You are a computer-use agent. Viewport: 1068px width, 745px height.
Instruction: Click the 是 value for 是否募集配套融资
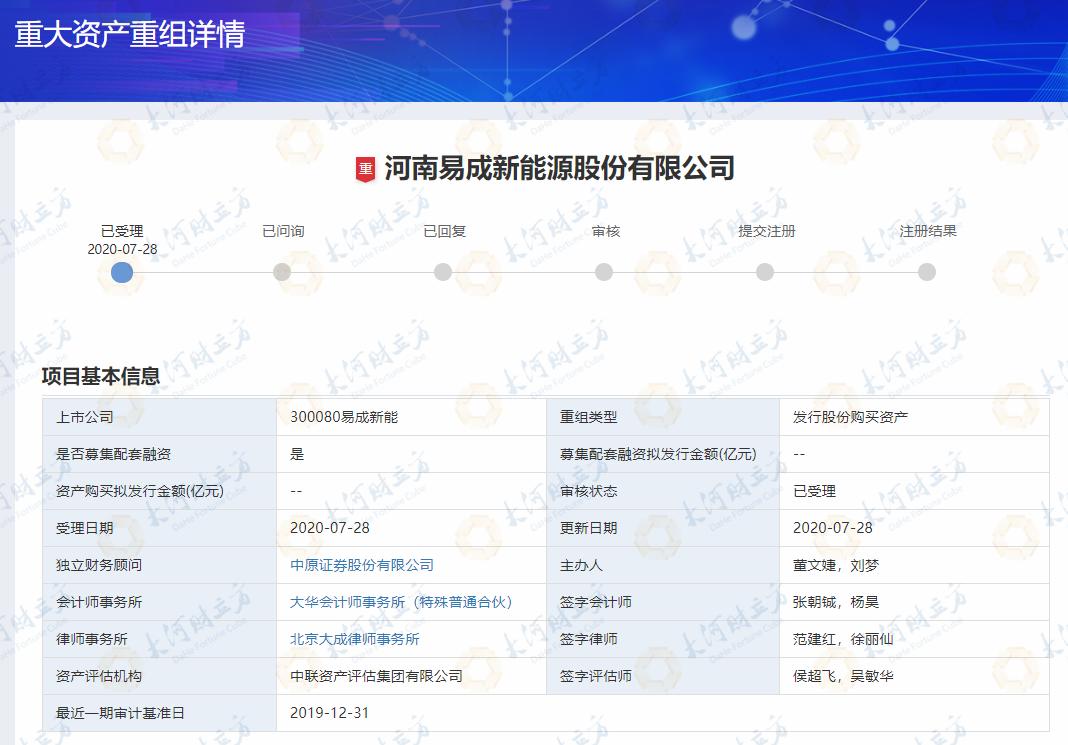(x=297, y=454)
